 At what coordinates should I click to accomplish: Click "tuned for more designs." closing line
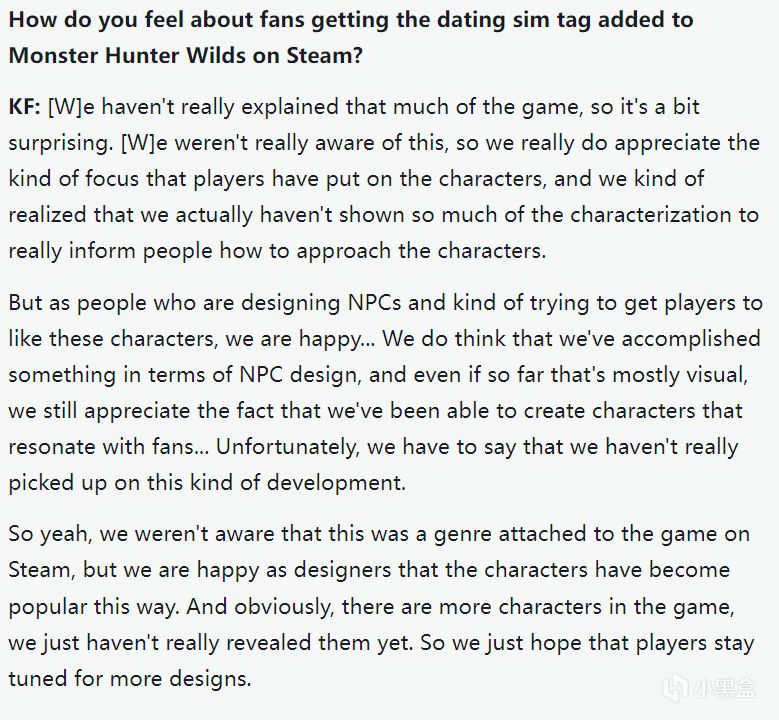point(130,678)
